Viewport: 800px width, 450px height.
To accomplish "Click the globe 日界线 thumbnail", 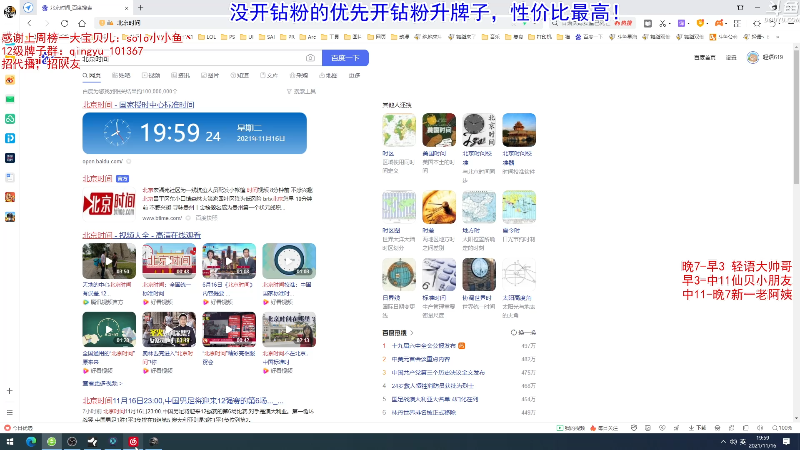I will coord(399,274).
